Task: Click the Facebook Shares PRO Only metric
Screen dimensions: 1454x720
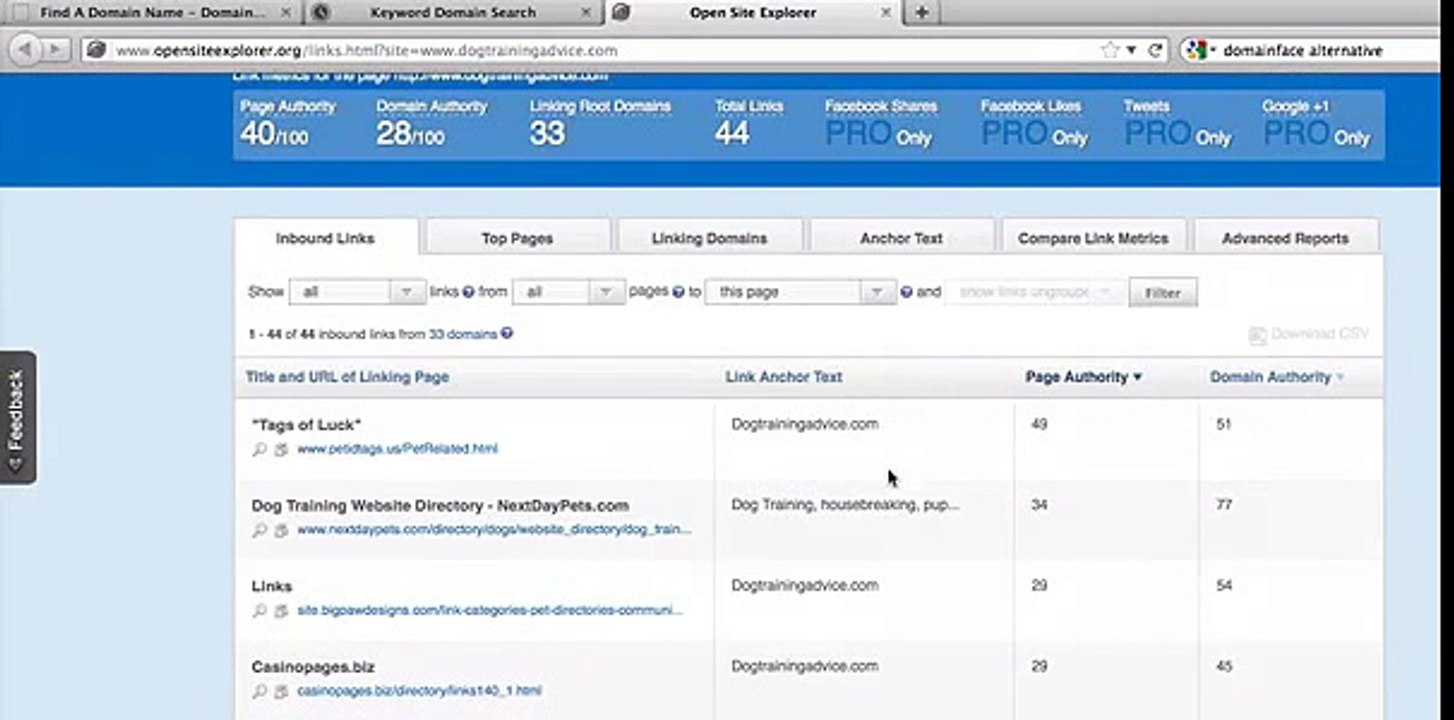Action: tap(881, 124)
